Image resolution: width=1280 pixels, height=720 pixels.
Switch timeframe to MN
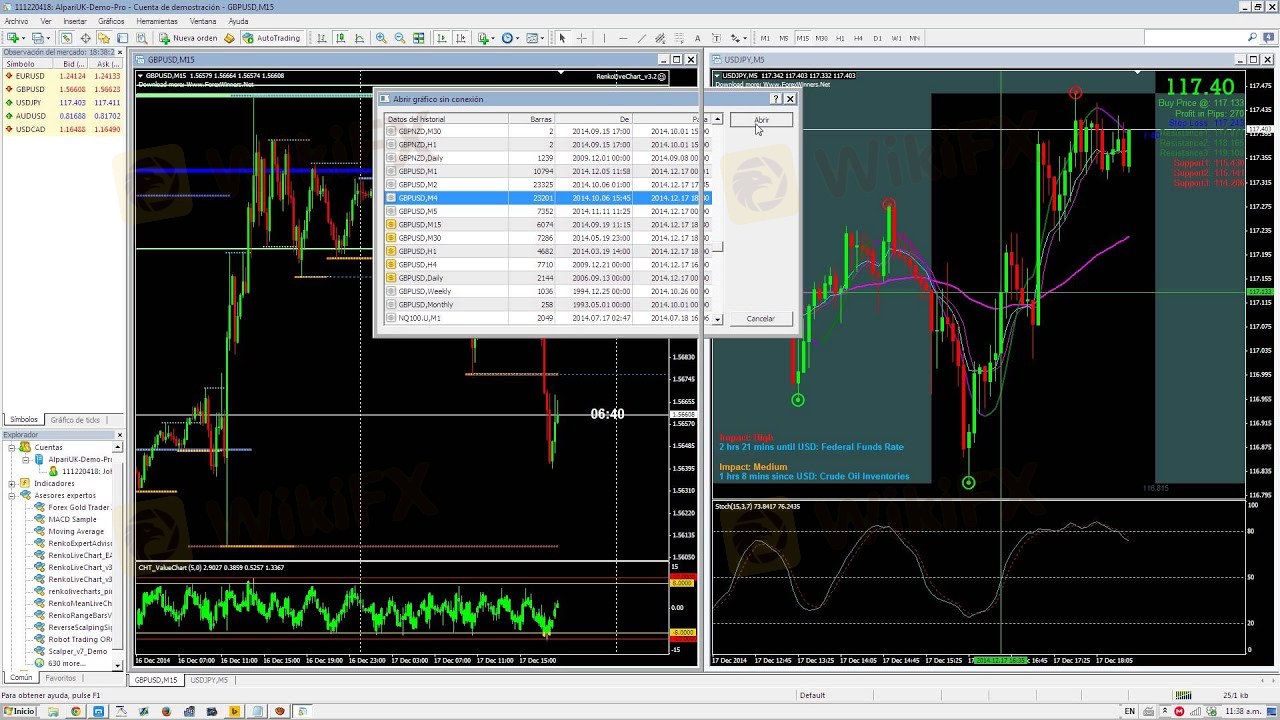click(914, 38)
